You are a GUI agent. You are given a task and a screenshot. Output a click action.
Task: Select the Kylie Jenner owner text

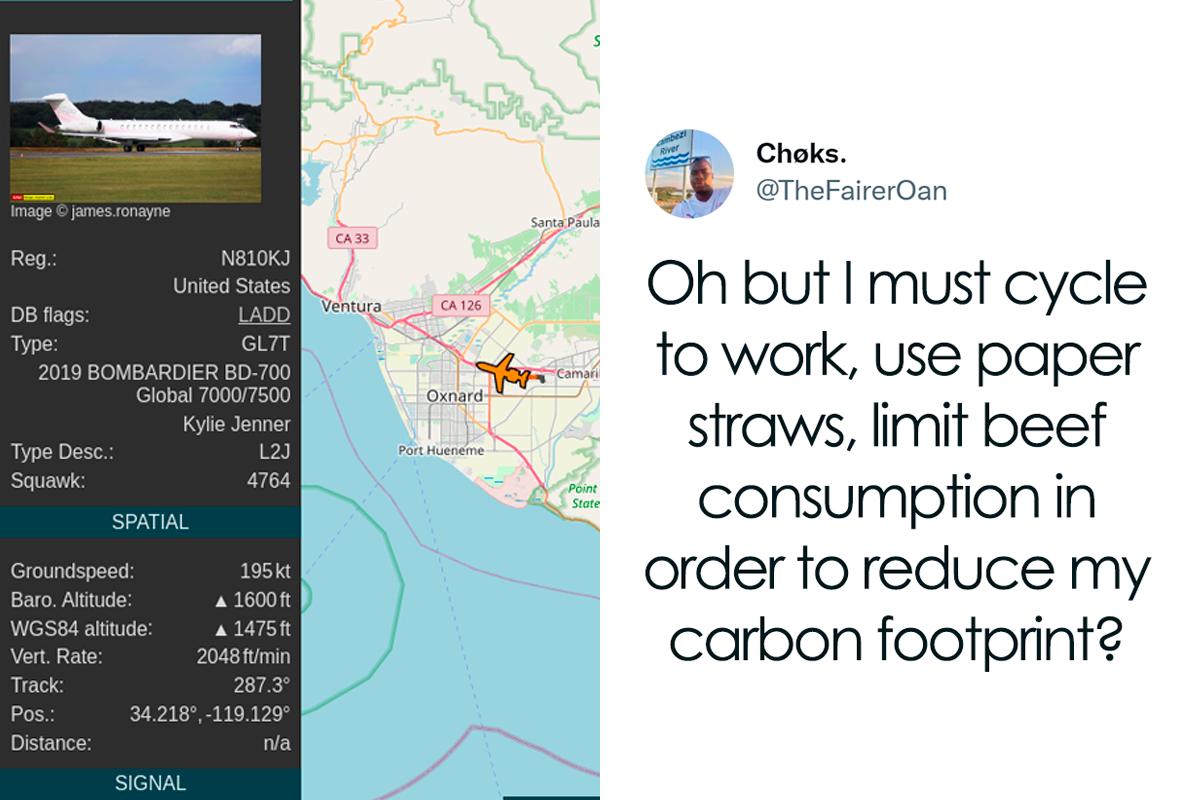click(x=237, y=424)
